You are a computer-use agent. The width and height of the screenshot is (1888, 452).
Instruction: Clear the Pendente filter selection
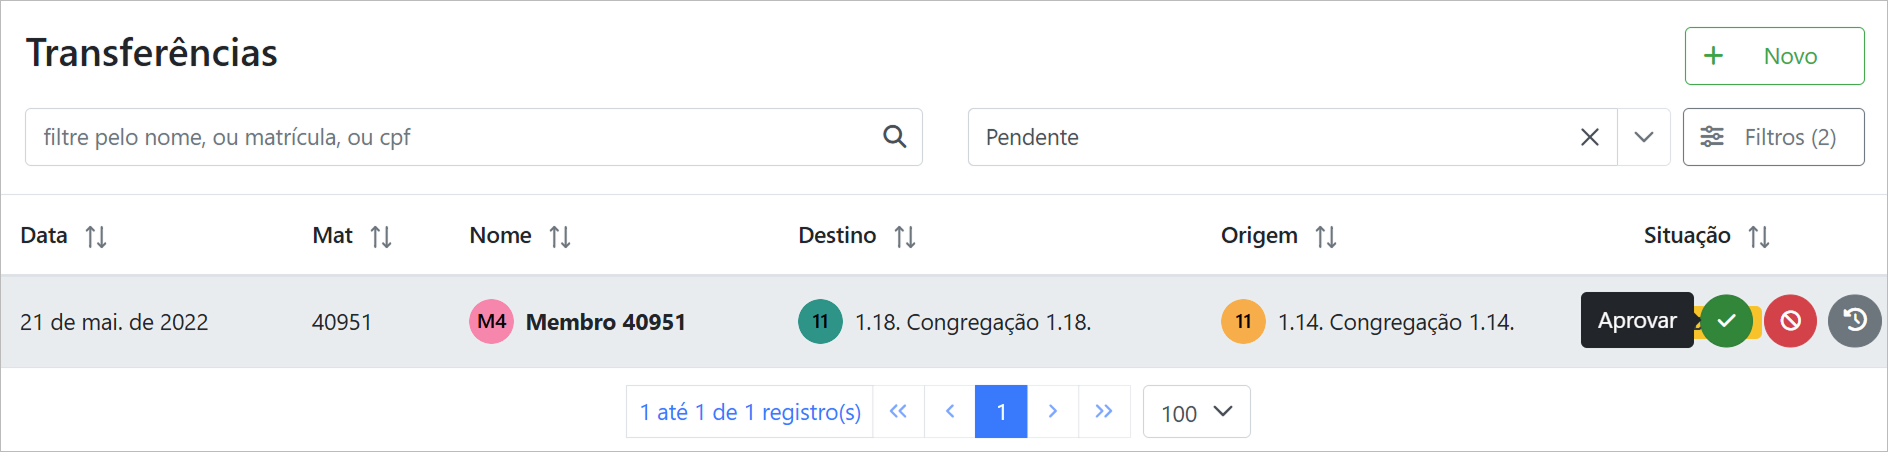tap(1589, 137)
